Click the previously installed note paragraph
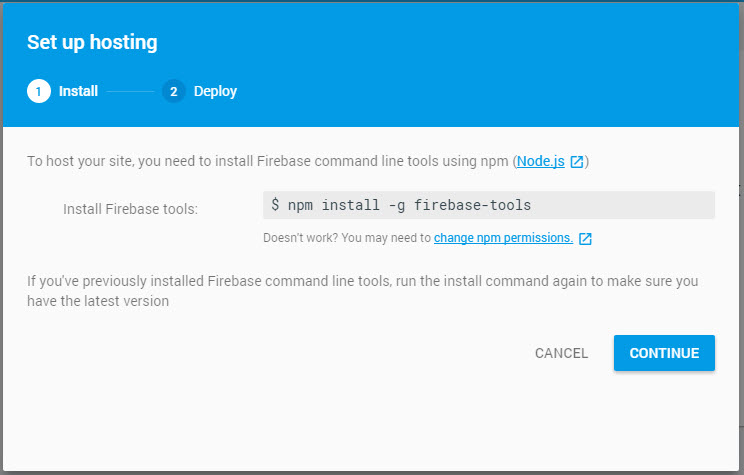The height and width of the screenshot is (475, 744). coord(363,291)
